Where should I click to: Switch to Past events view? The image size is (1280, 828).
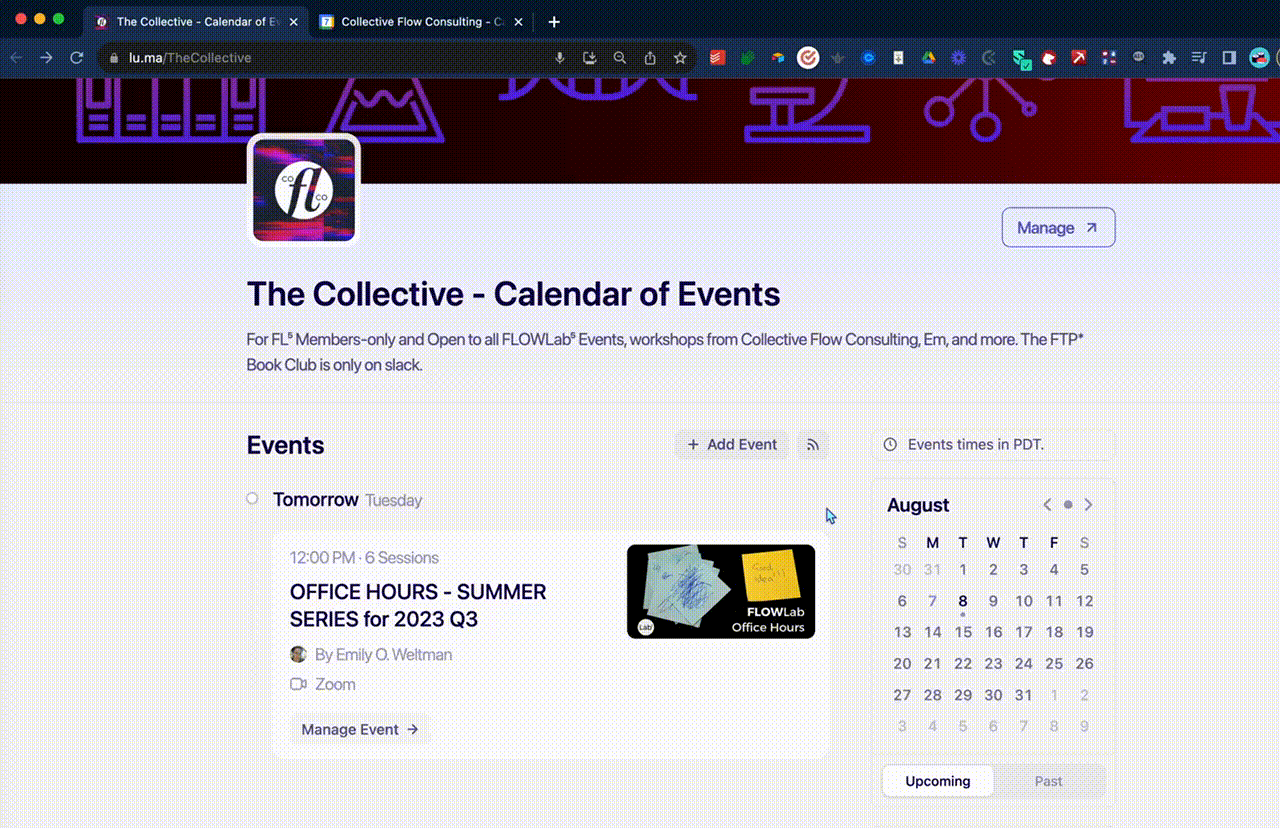1048,781
